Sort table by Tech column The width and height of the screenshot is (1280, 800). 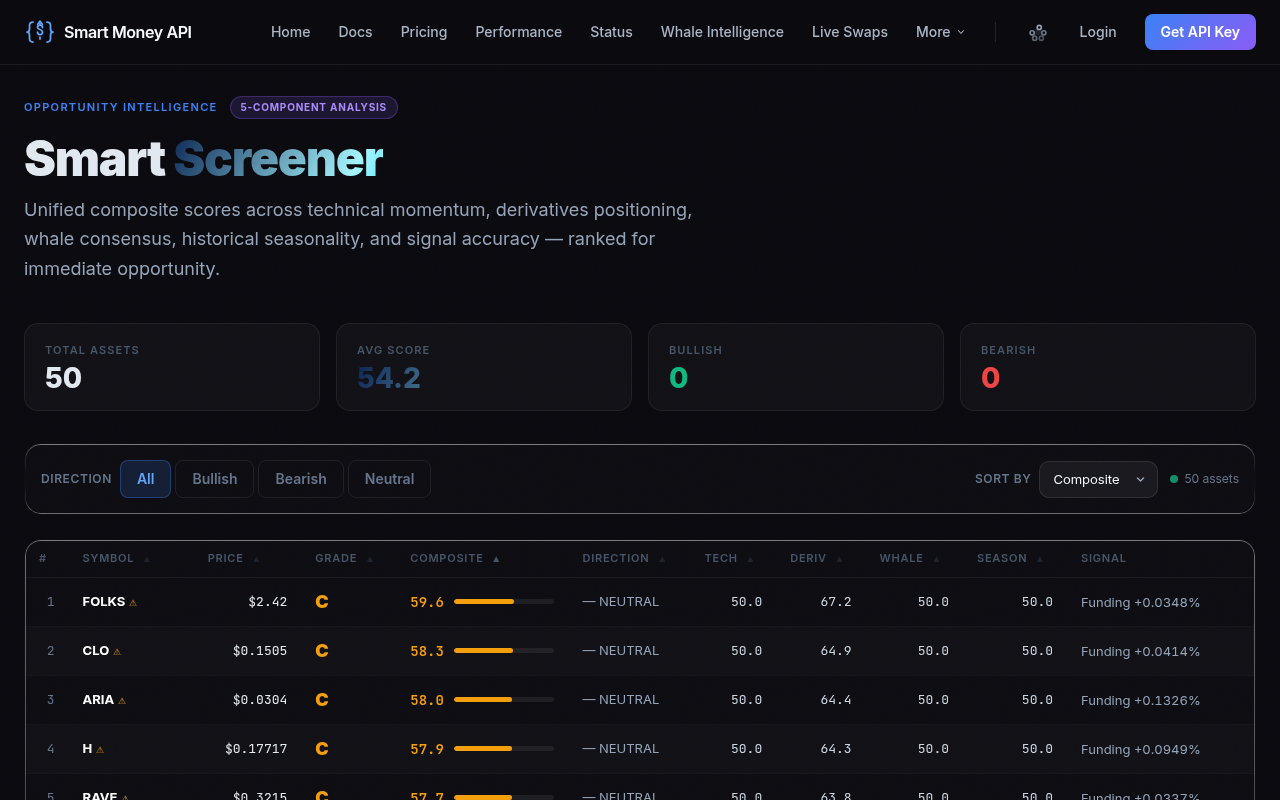click(x=729, y=558)
